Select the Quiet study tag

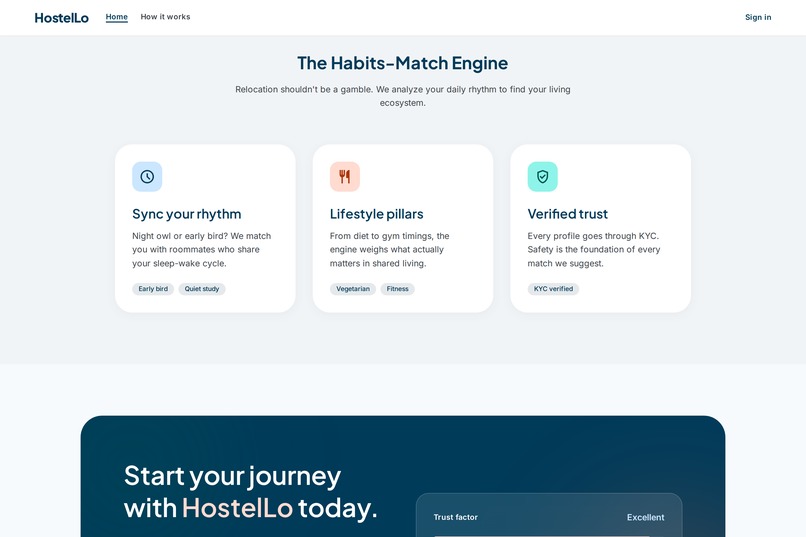click(x=202, y=289)
